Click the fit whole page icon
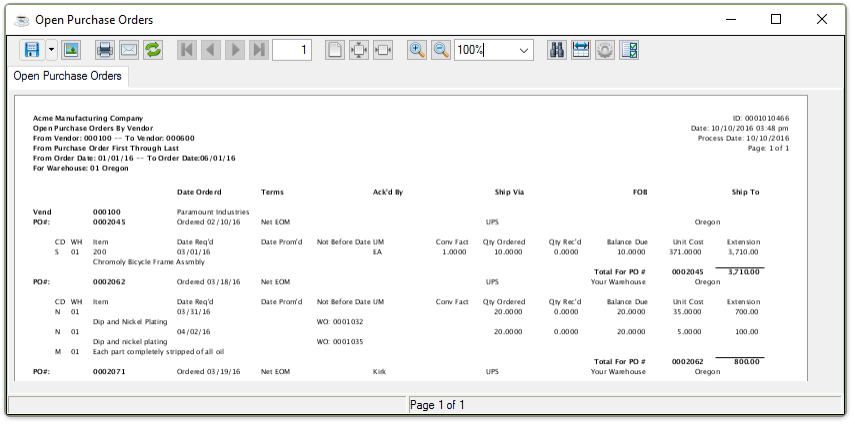 coord(359,49)
